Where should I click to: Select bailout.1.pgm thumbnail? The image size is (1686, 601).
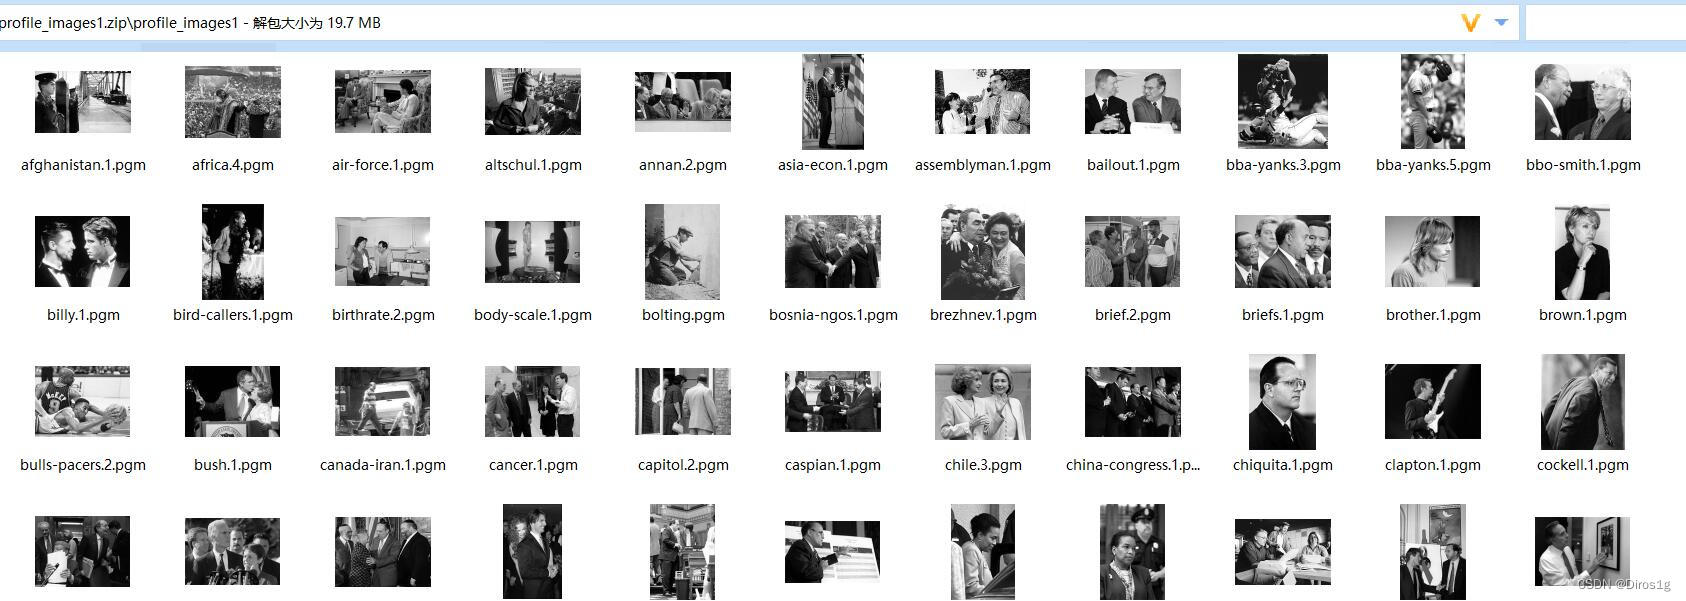pyautogui.click(x=1133, y=102)
